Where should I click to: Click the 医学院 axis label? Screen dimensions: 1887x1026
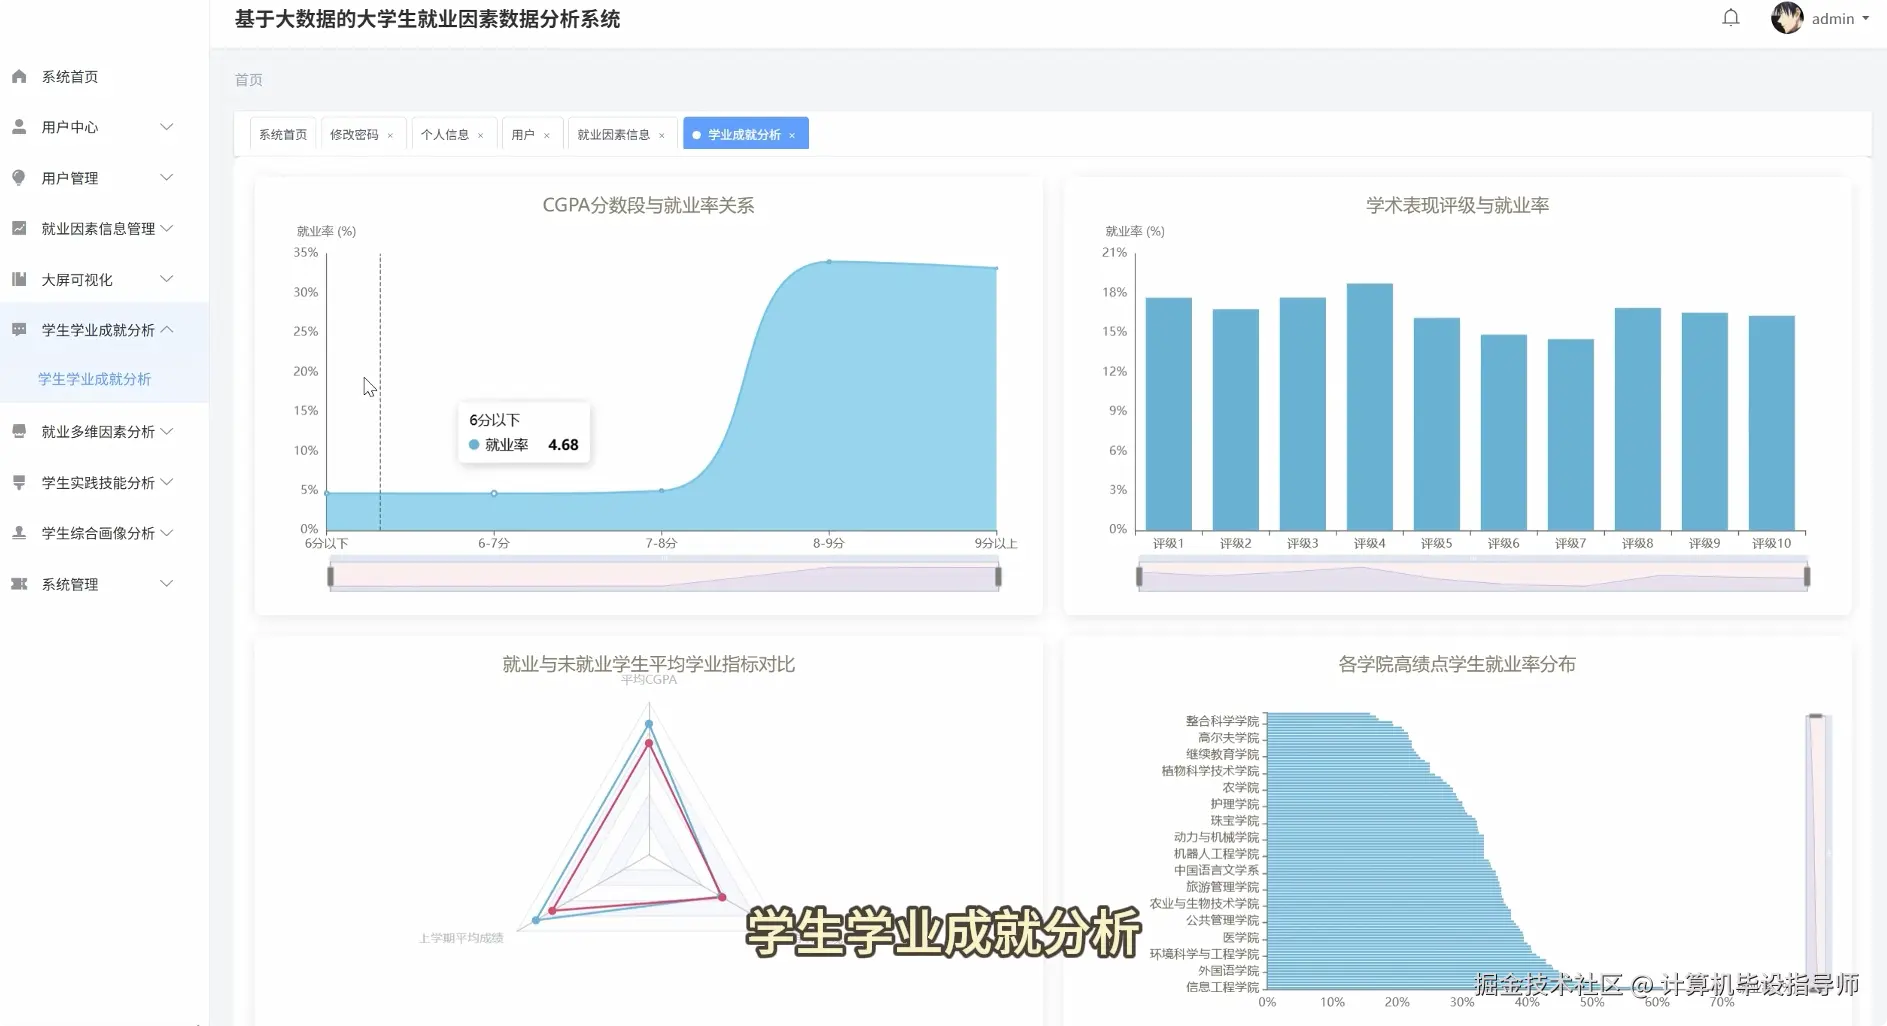tap(1241, 937)
